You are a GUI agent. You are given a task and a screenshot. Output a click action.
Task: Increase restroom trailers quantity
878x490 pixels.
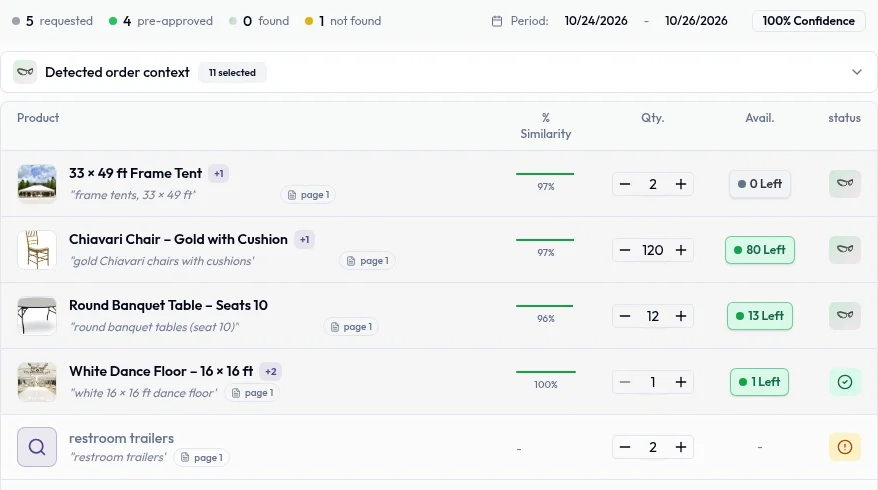[x=680, y=447]
